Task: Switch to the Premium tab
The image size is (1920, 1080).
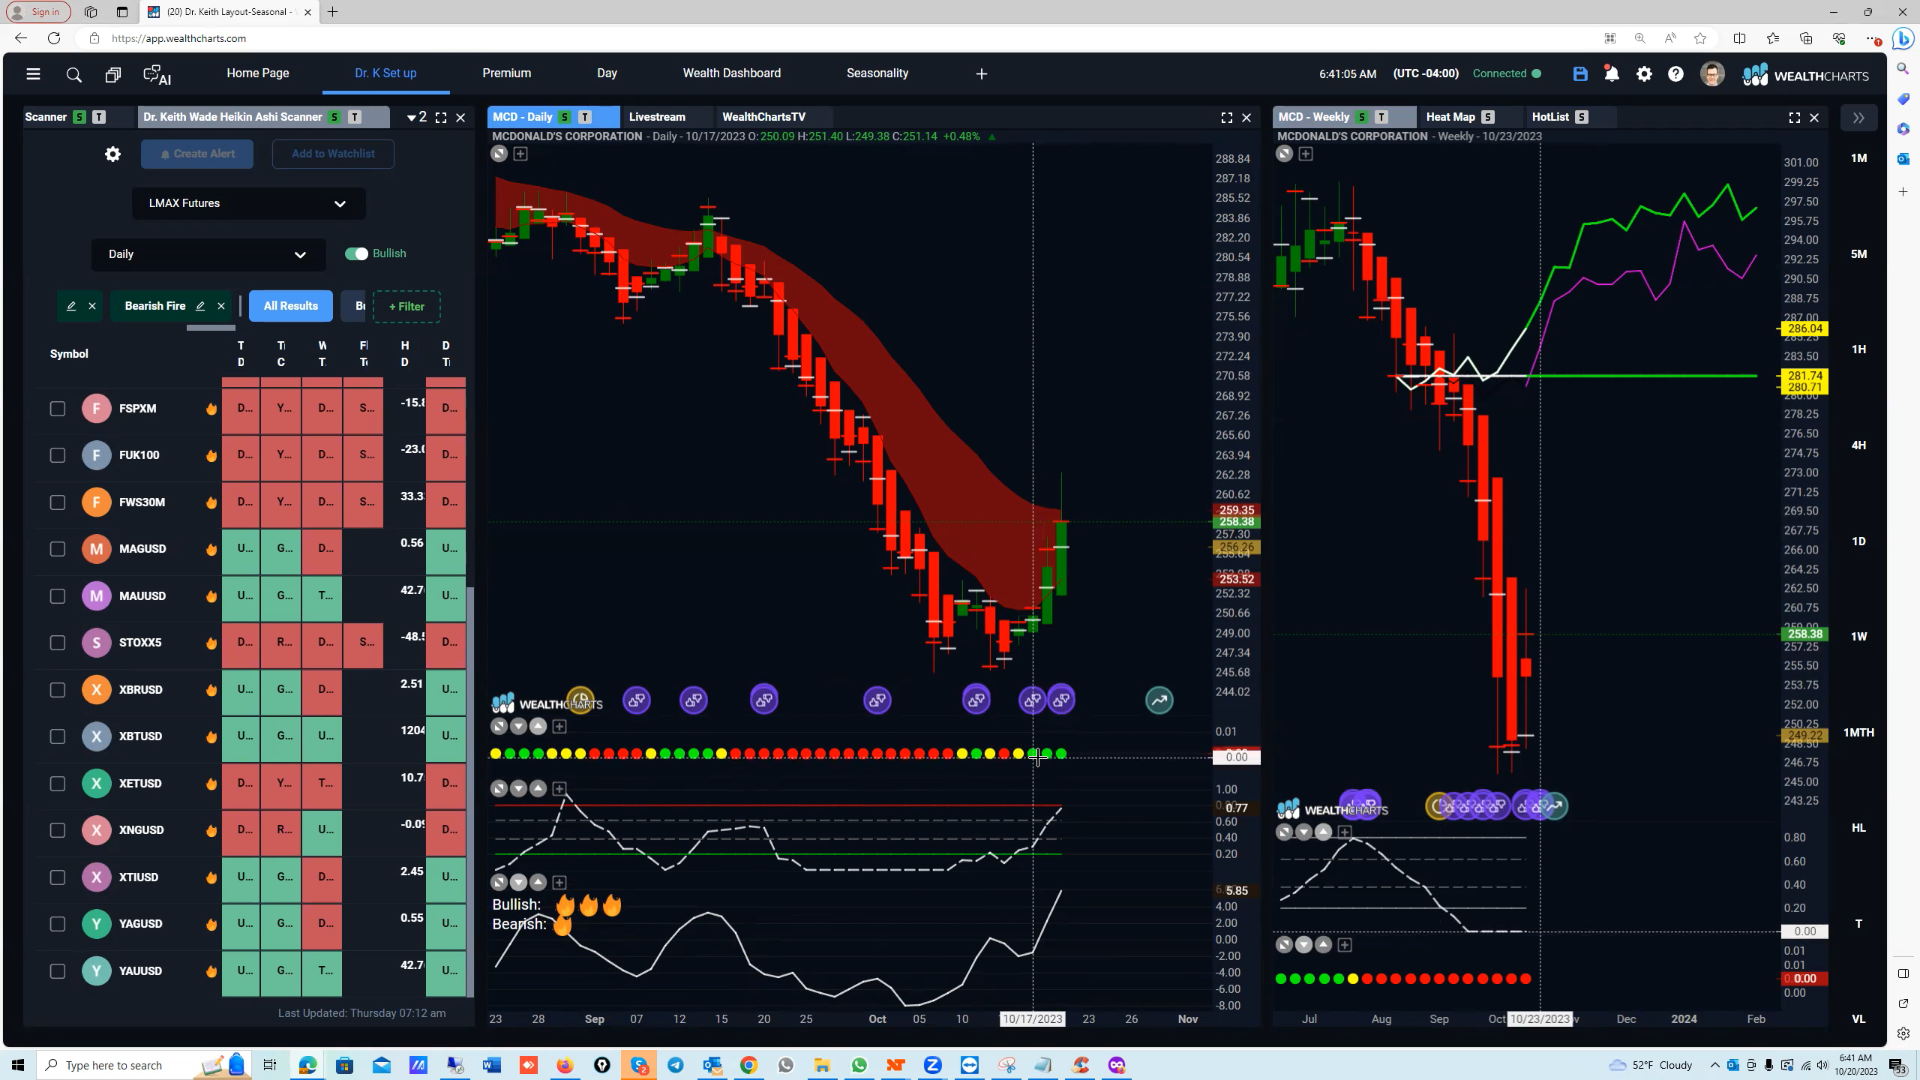Action: point(507,74)
